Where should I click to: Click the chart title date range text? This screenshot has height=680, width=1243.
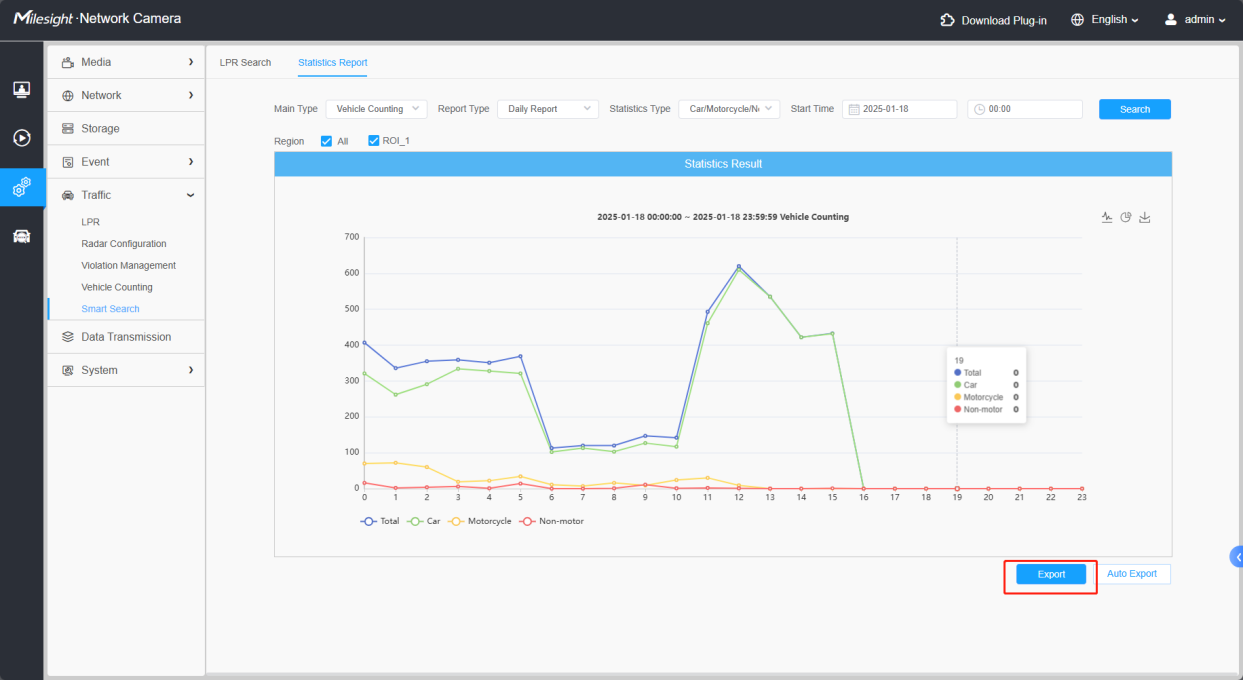click(x=723, y=217)
